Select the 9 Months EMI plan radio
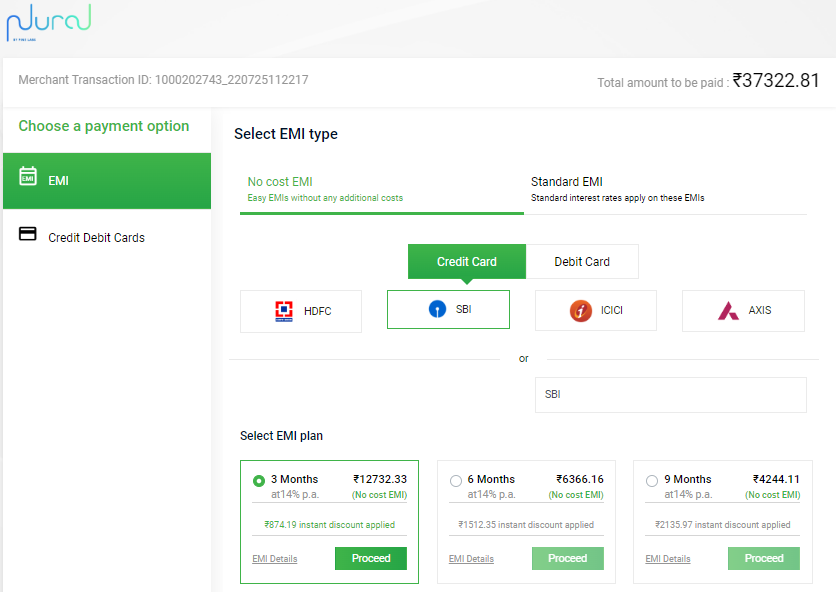The height and width of the screenshot is (592, 836). tap(652, 481)
